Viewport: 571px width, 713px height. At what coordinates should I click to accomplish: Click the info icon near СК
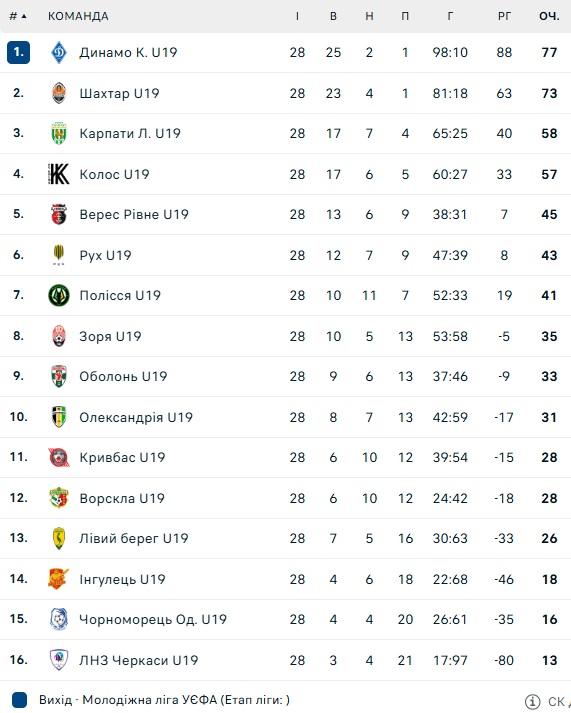pos(532,701)
